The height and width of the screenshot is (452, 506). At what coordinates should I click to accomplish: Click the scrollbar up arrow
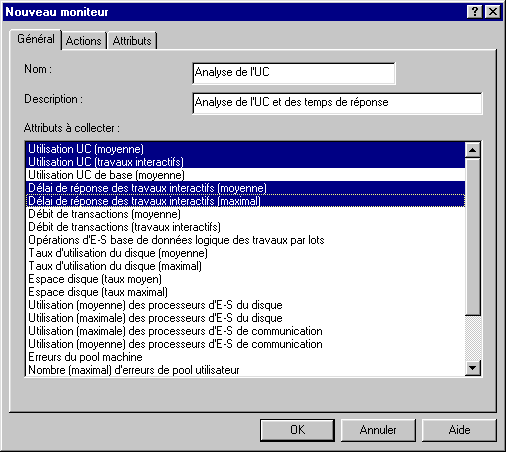point(472,150)
